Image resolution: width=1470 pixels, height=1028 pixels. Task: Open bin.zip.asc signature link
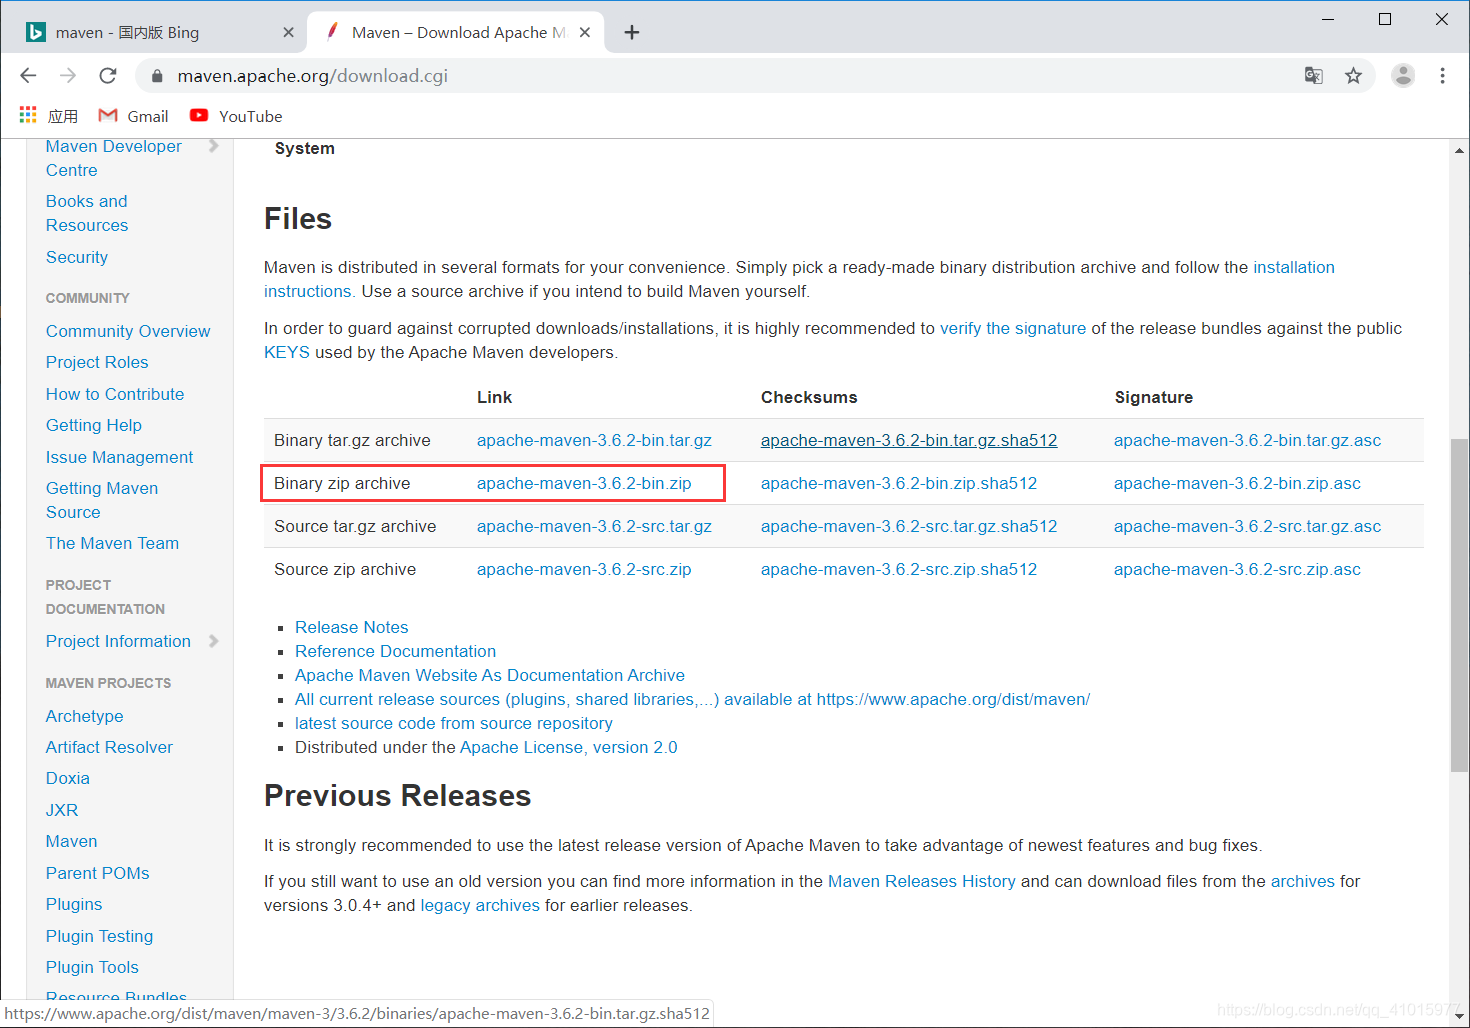click(1237, 483)
